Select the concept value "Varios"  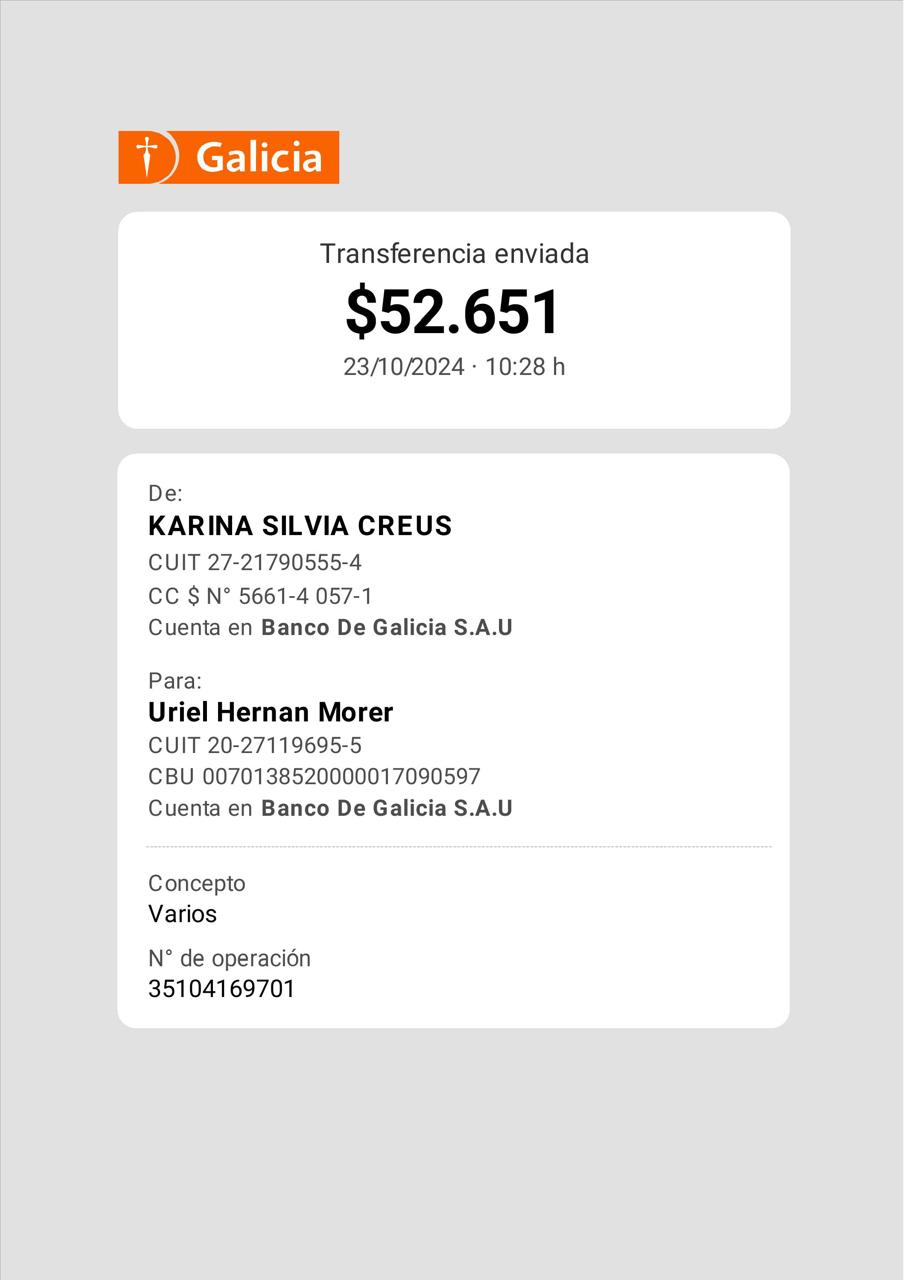(x=183, y=914)
